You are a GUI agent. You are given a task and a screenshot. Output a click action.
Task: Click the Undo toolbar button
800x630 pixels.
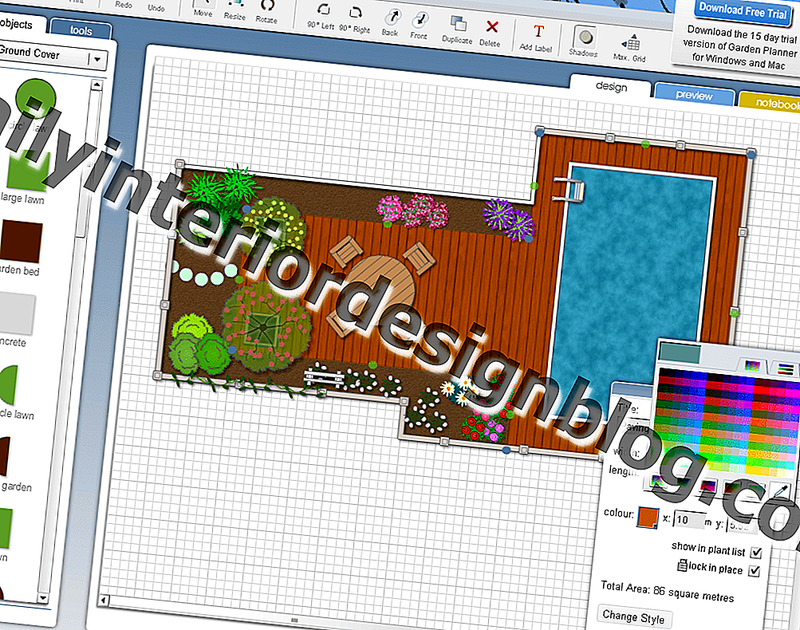[156, 8]
